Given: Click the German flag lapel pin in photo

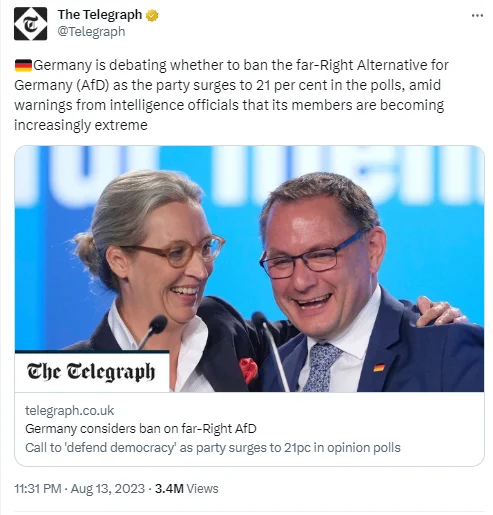Looking at the screenshot, I should (379, 368).
